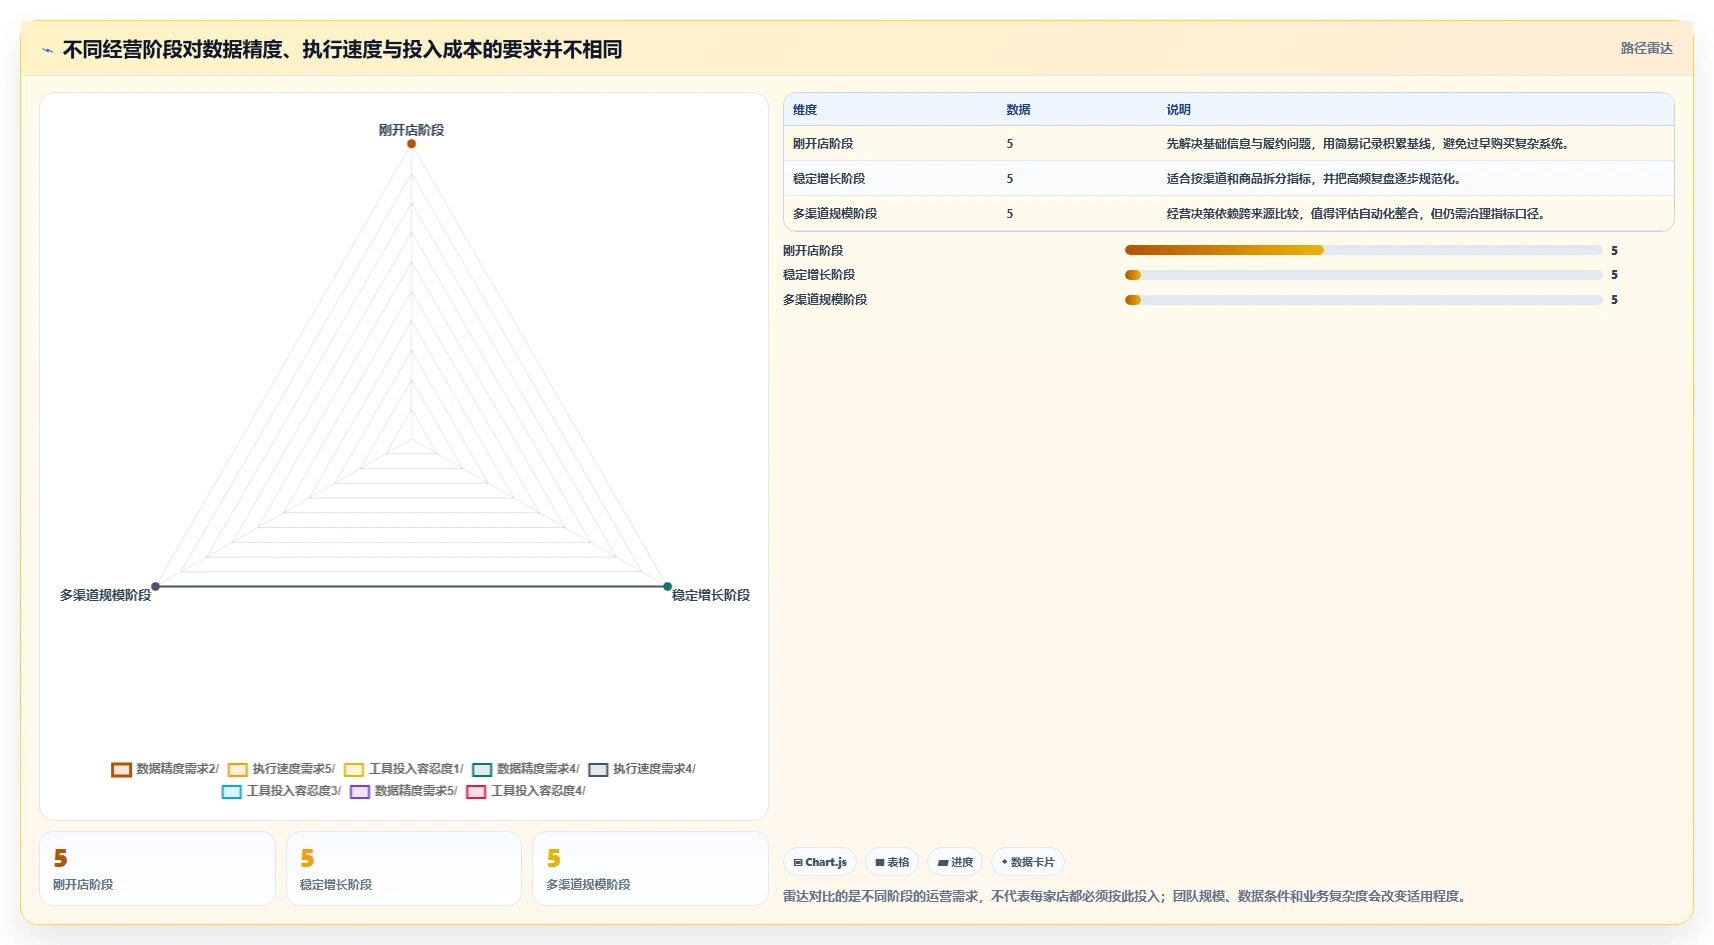The height and width of the screenshot is (945, 1714).
Task: Click the 数据卡片 tag chip
Action: coord(1028,862)
